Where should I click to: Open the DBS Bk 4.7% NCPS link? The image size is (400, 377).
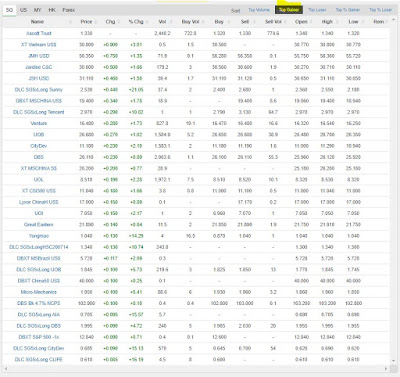[x=39, y=303]
